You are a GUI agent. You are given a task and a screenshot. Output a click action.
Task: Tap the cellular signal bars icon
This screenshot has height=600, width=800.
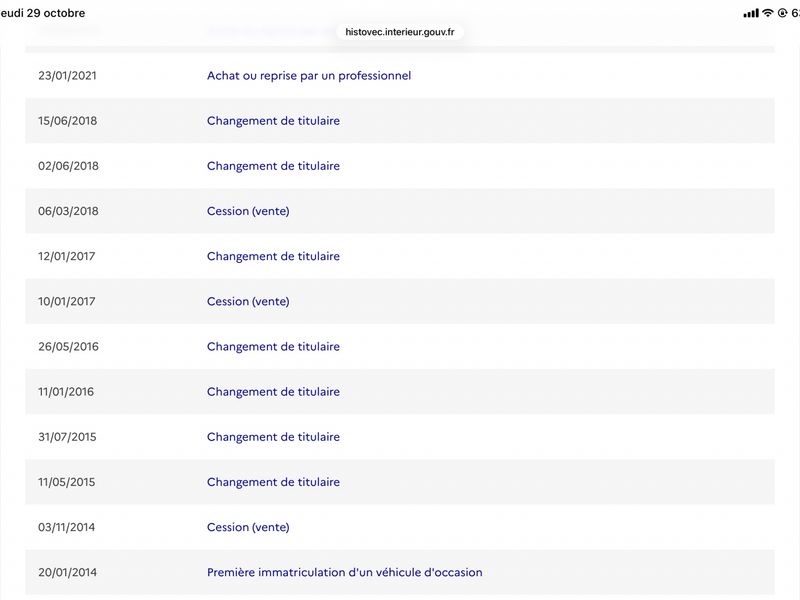[x=751, y=13]
